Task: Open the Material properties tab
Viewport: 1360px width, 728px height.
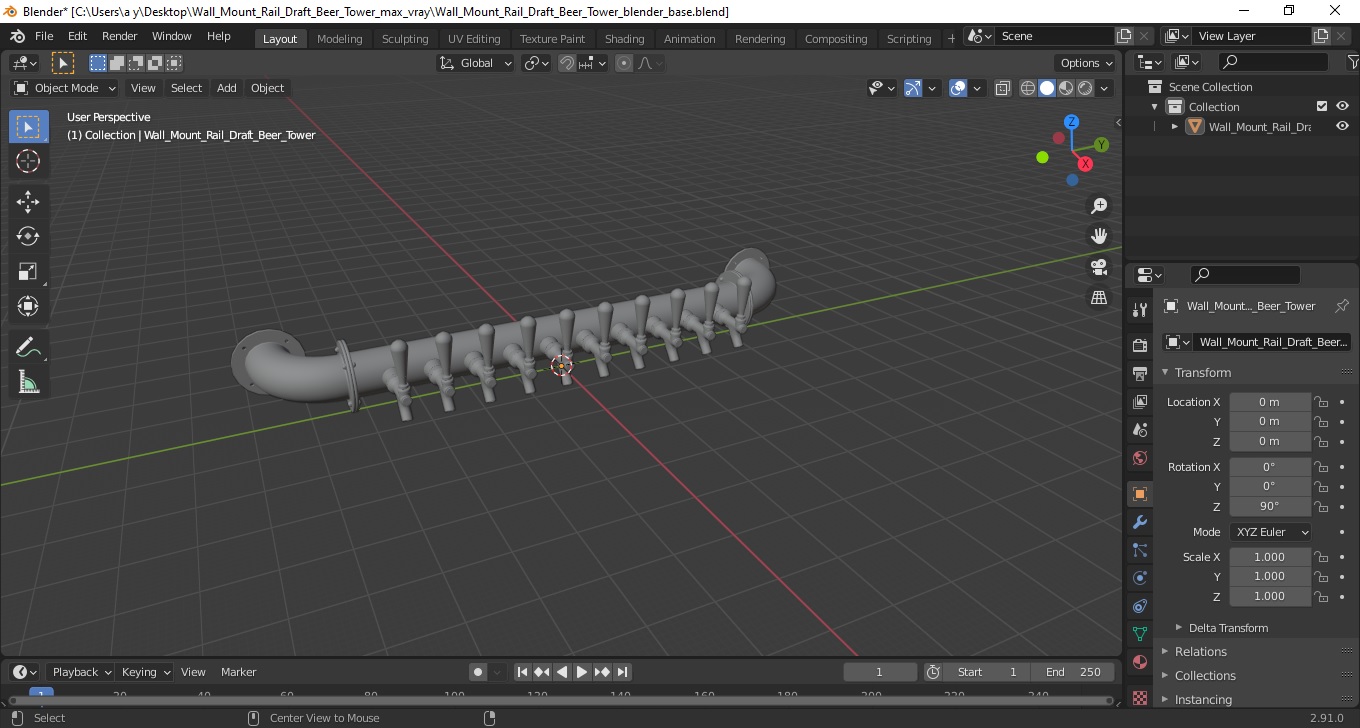Action: click(x=1140, y=662)
